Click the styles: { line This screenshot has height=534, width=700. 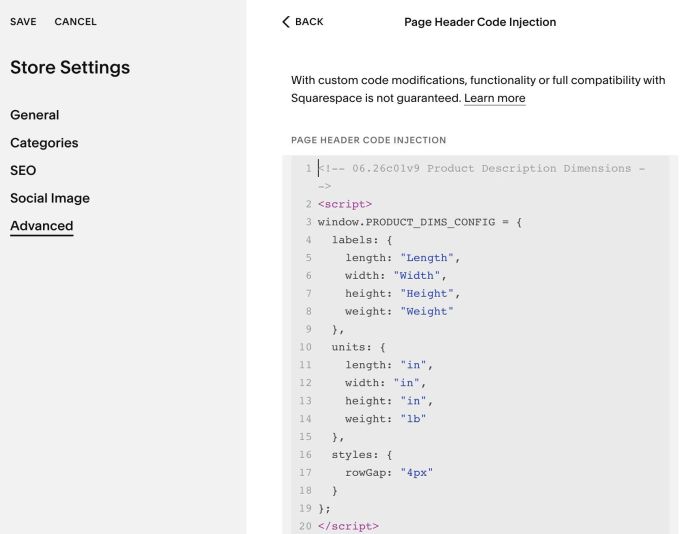[x=362, y=455]
